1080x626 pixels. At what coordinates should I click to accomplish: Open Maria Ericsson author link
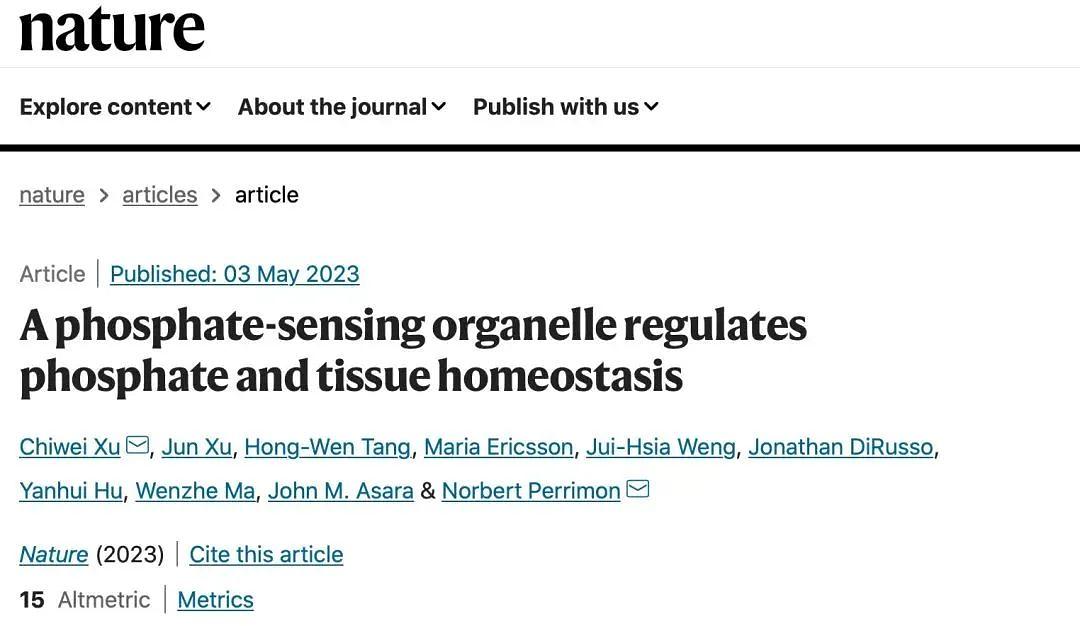click(x=498, y=447)
